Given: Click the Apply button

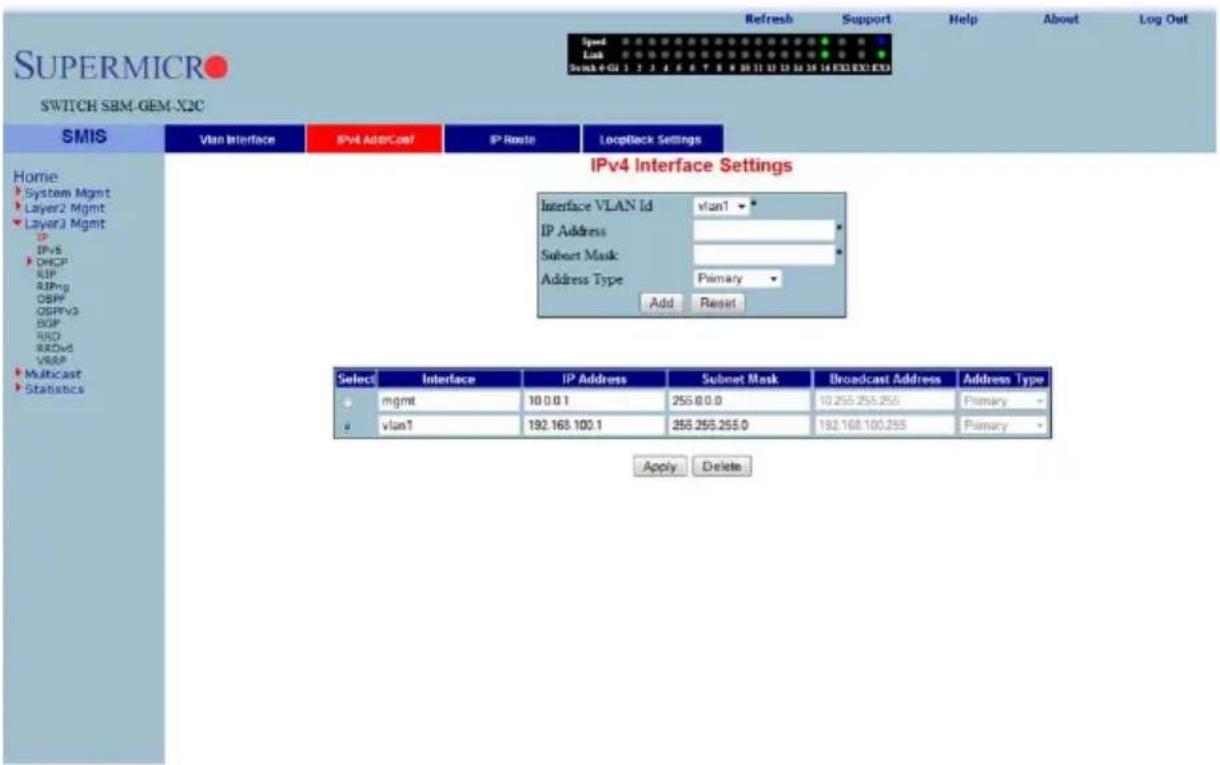Looking at the screenshot, I should (x=659, y=467).
